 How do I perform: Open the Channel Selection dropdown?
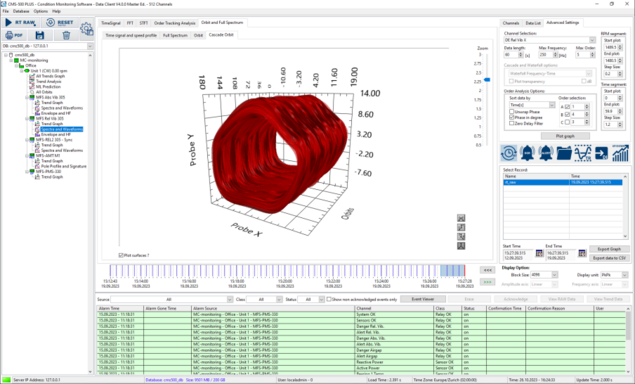point(550,40)
